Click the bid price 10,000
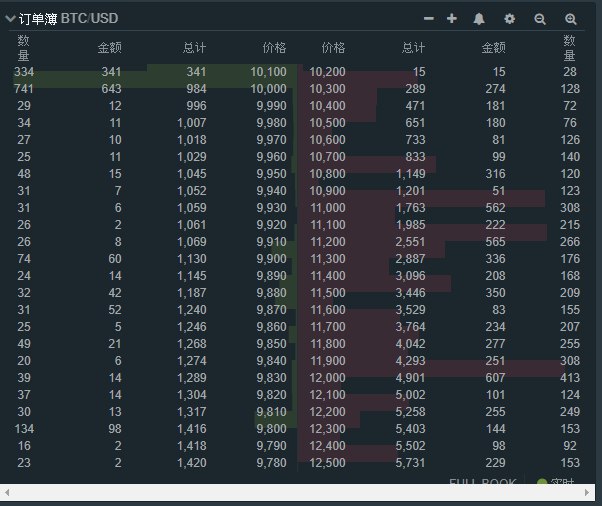602x506 pixels. (268, 89)
